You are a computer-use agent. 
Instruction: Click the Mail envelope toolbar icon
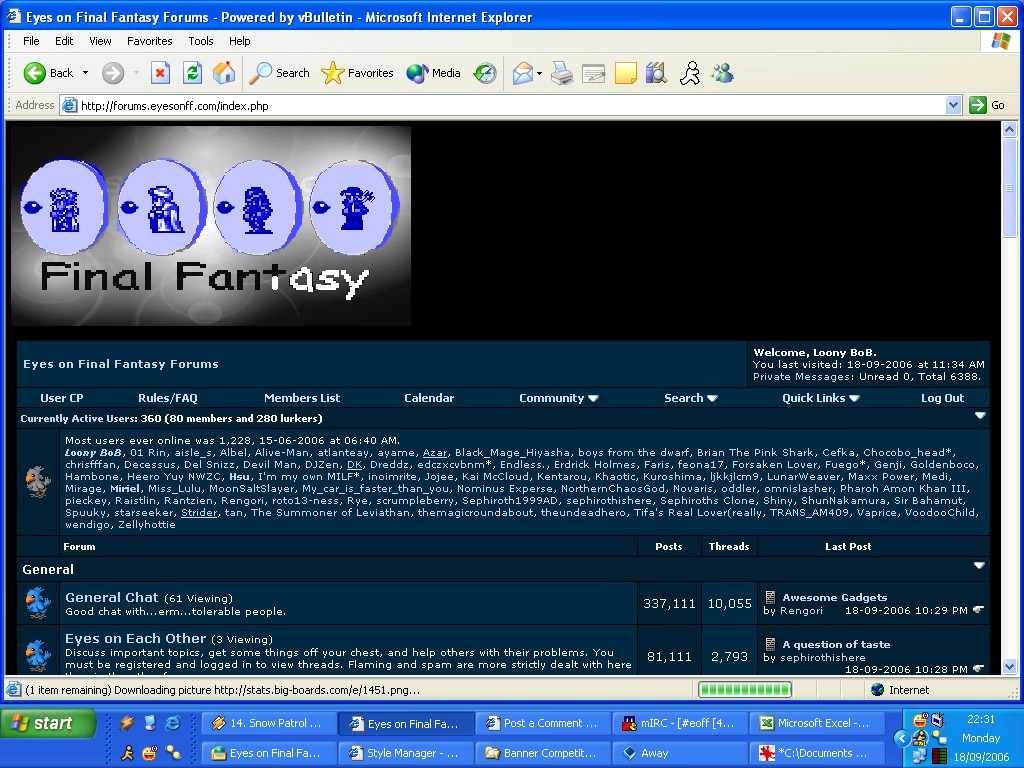523,73
